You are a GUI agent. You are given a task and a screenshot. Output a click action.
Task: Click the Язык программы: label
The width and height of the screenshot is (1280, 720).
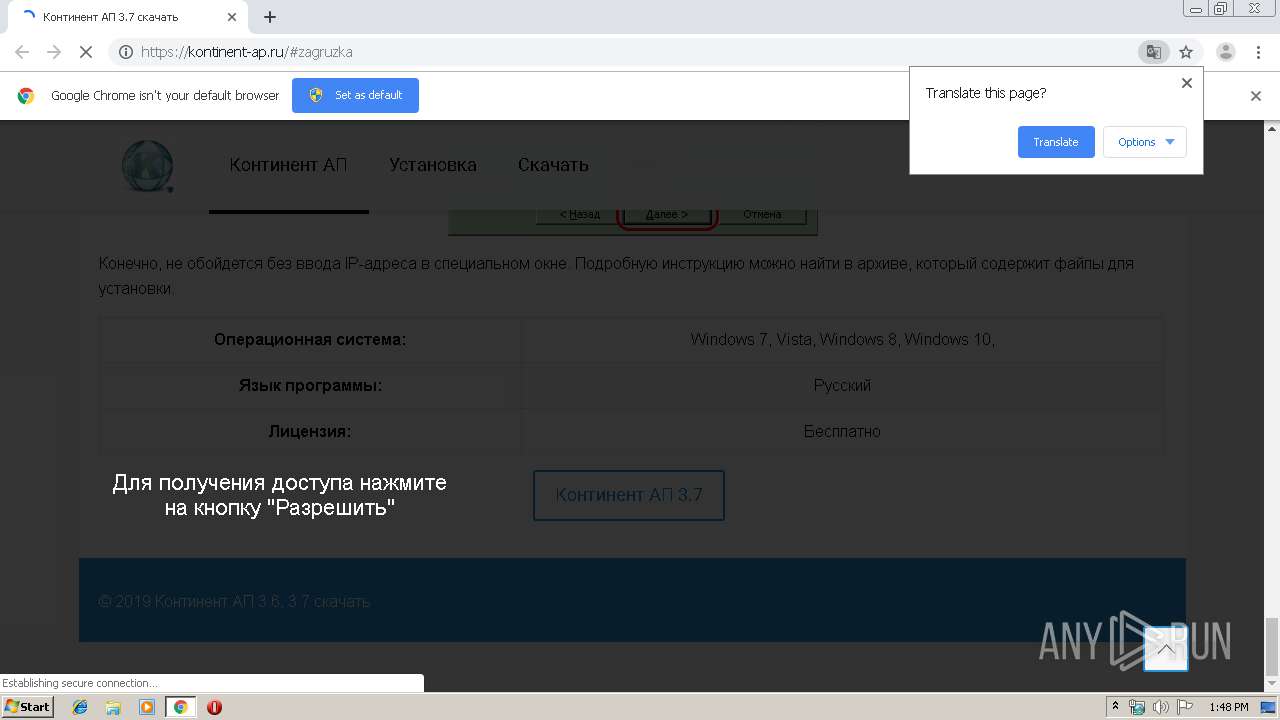[310, 386]
